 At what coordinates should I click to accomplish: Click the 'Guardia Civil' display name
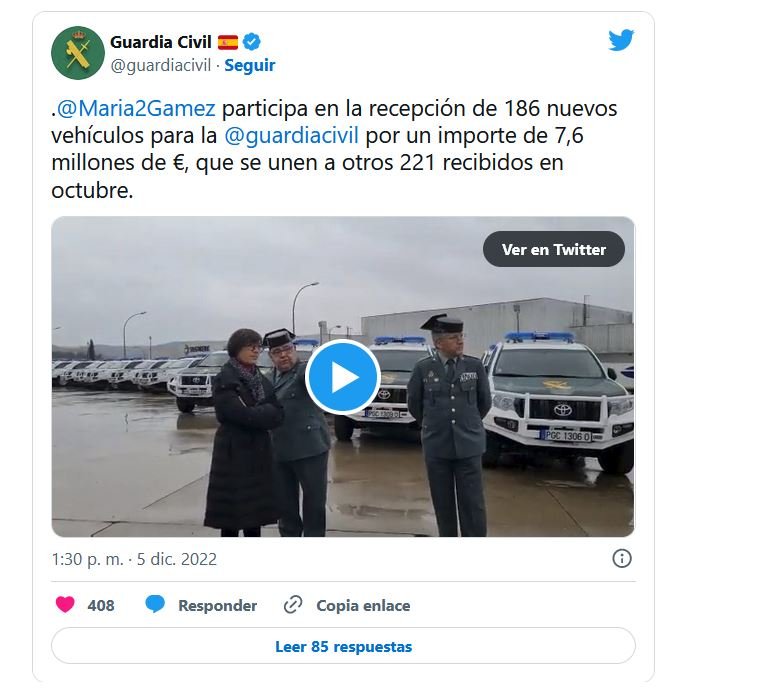(161, 42)
